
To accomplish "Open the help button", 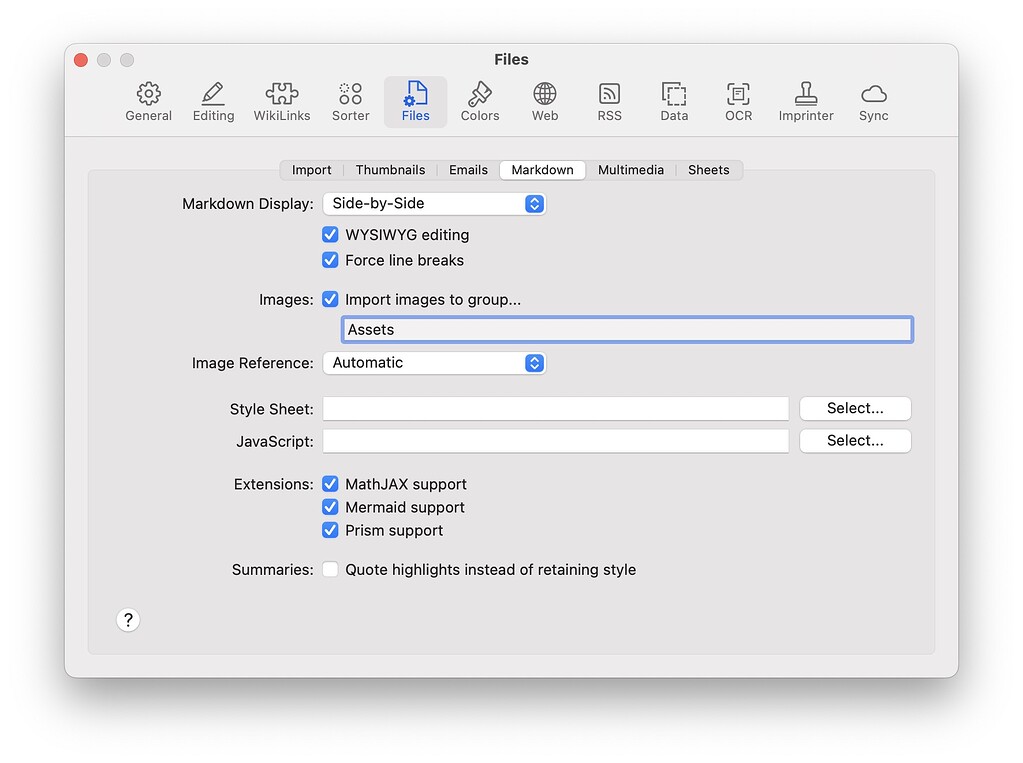I will click(127, 620).
